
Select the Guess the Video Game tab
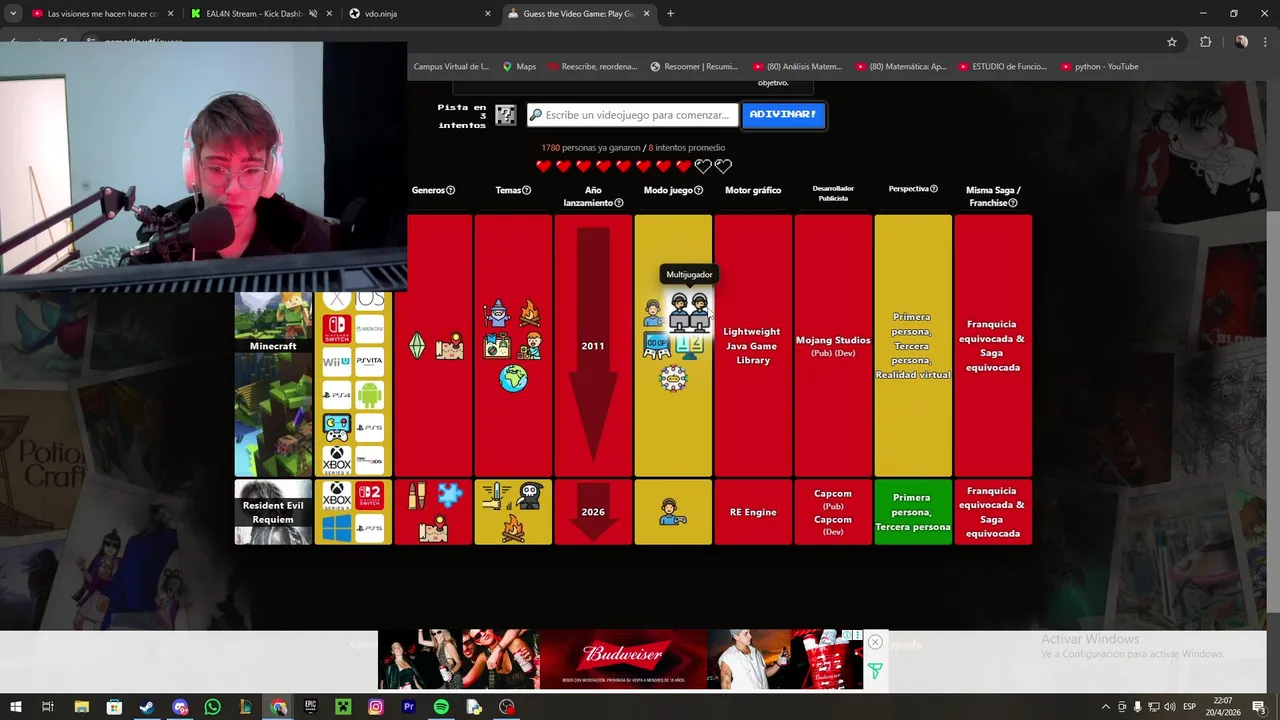click(x=579, y=14)
